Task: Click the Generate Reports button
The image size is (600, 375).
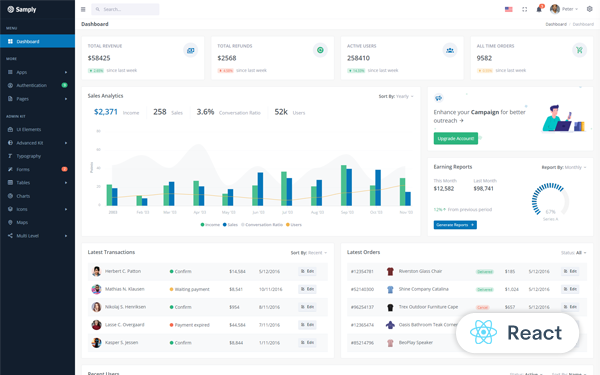Action: (x=455, y=225)
